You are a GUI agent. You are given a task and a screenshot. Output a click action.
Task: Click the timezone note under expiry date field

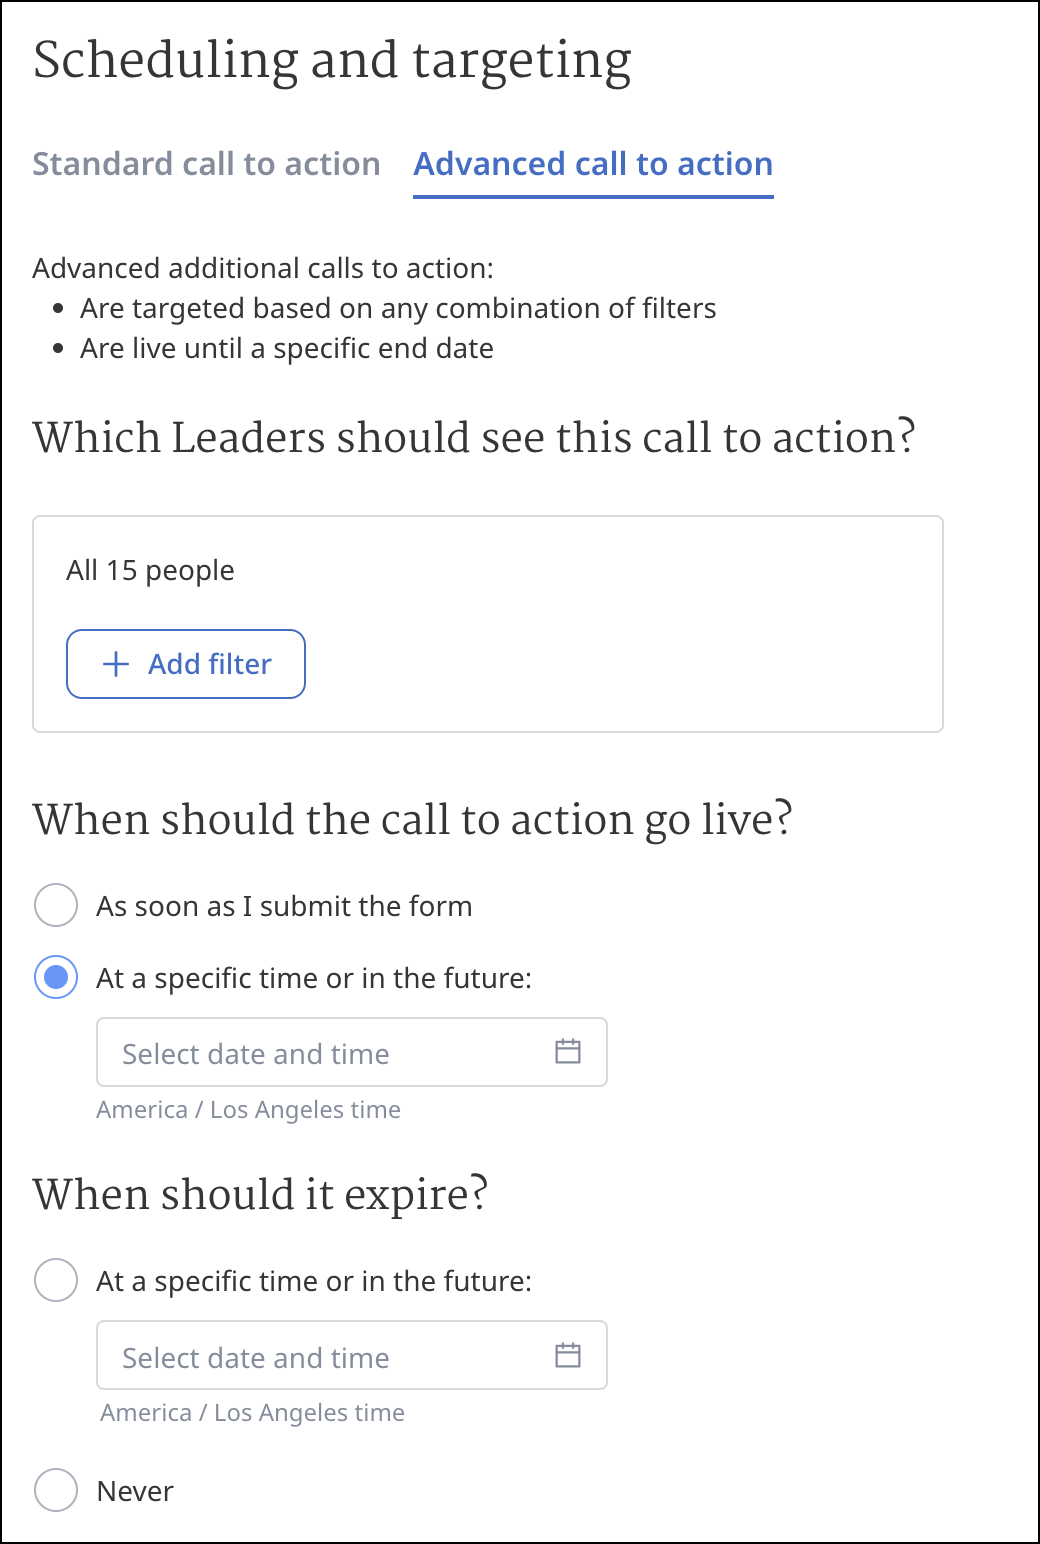tap(252, 1413)
